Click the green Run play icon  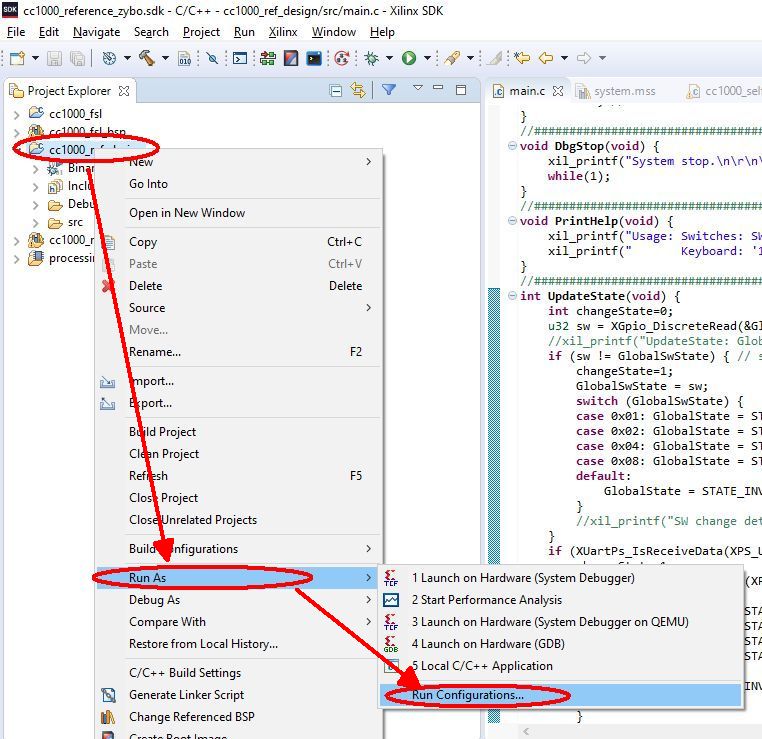click(409, 58)
